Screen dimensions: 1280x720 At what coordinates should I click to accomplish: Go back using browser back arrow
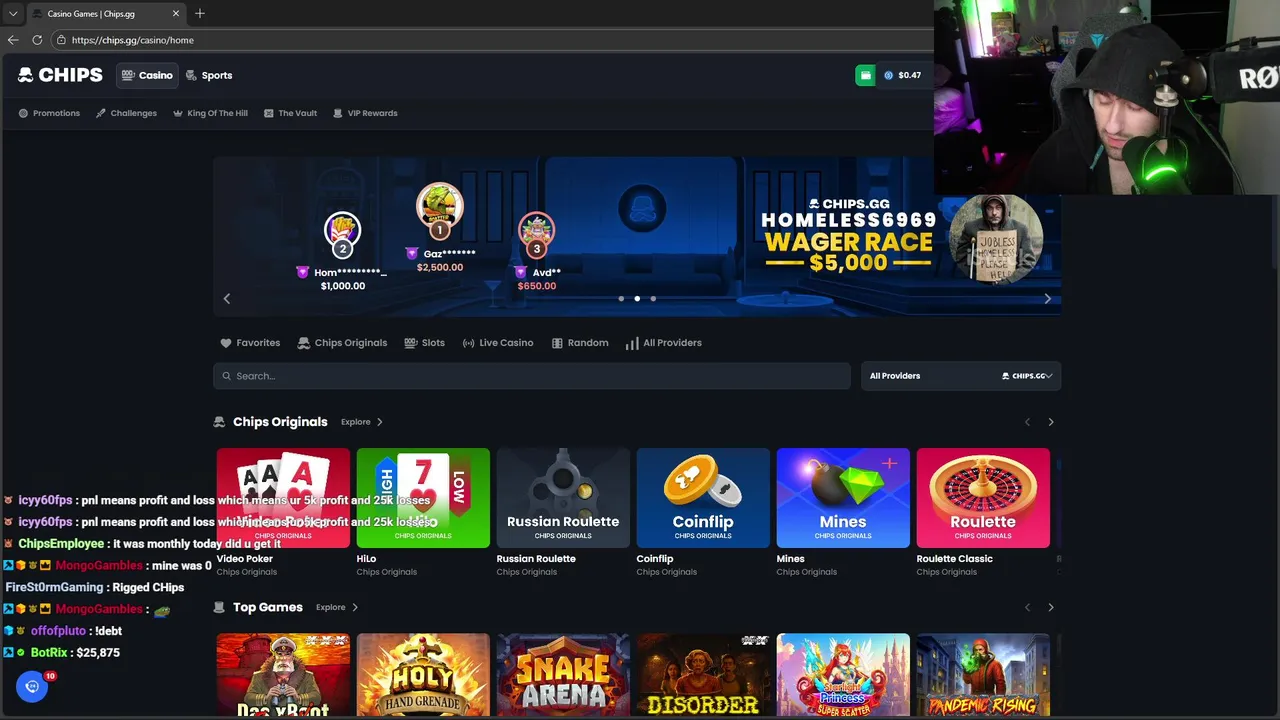[x=13, y=40]
